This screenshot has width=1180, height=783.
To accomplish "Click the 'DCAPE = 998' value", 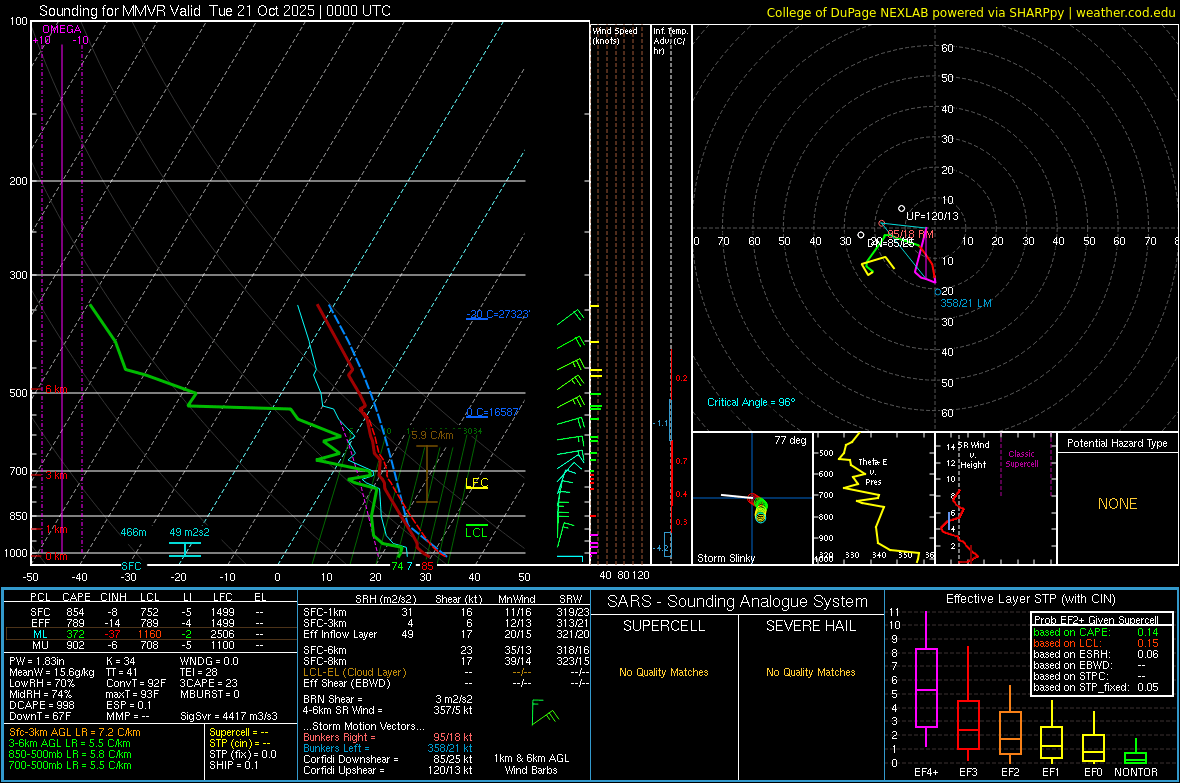I will tap(40, 705).
